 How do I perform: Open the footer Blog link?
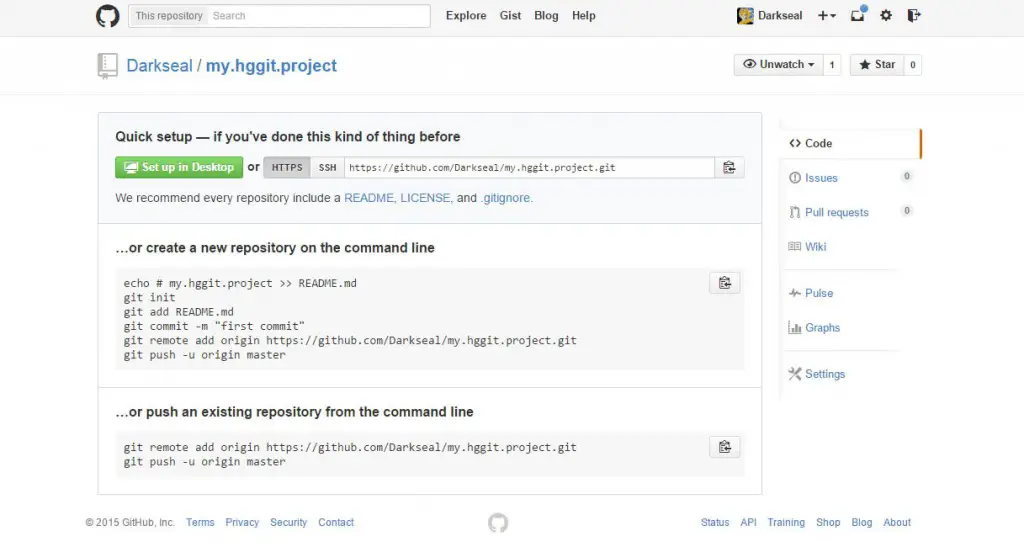coord(861,522)
